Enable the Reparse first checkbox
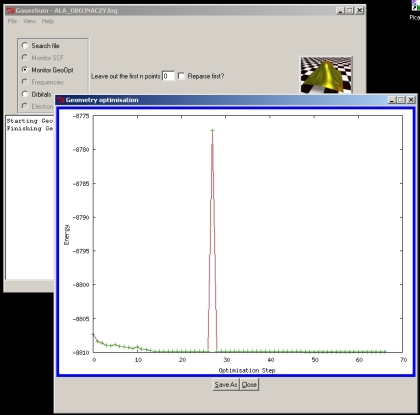Screen dimensions: 420x415 coord(181,76)
